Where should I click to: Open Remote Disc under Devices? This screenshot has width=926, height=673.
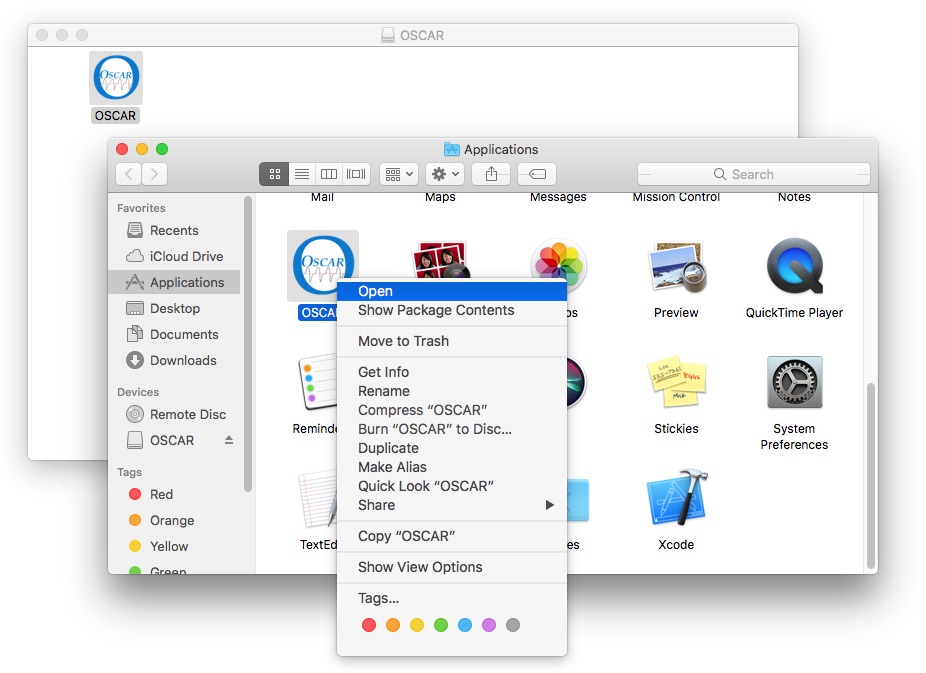(174, 414)
